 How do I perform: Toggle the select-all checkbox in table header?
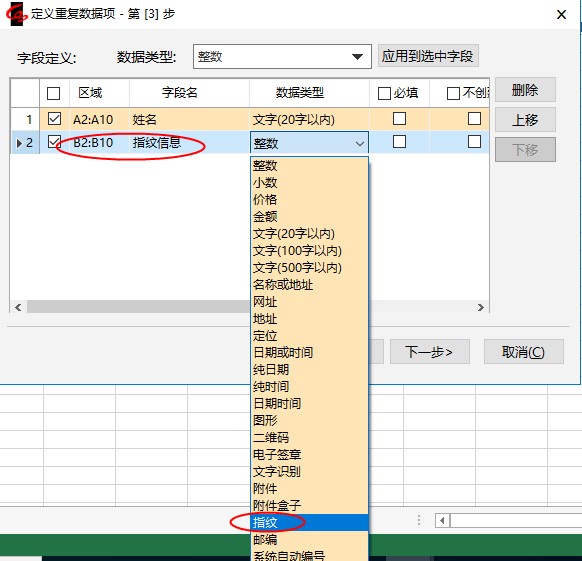tap(53, 93)
